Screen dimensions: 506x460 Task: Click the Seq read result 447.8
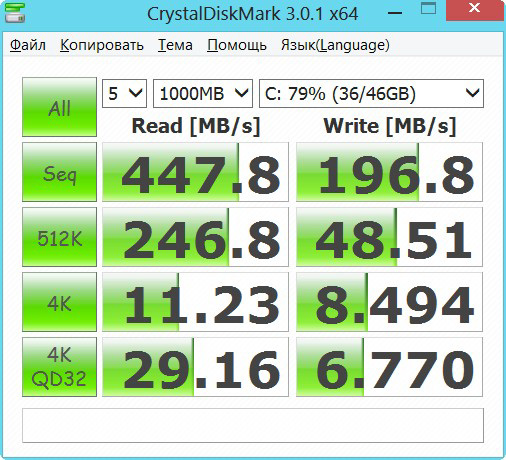[195, 172]
